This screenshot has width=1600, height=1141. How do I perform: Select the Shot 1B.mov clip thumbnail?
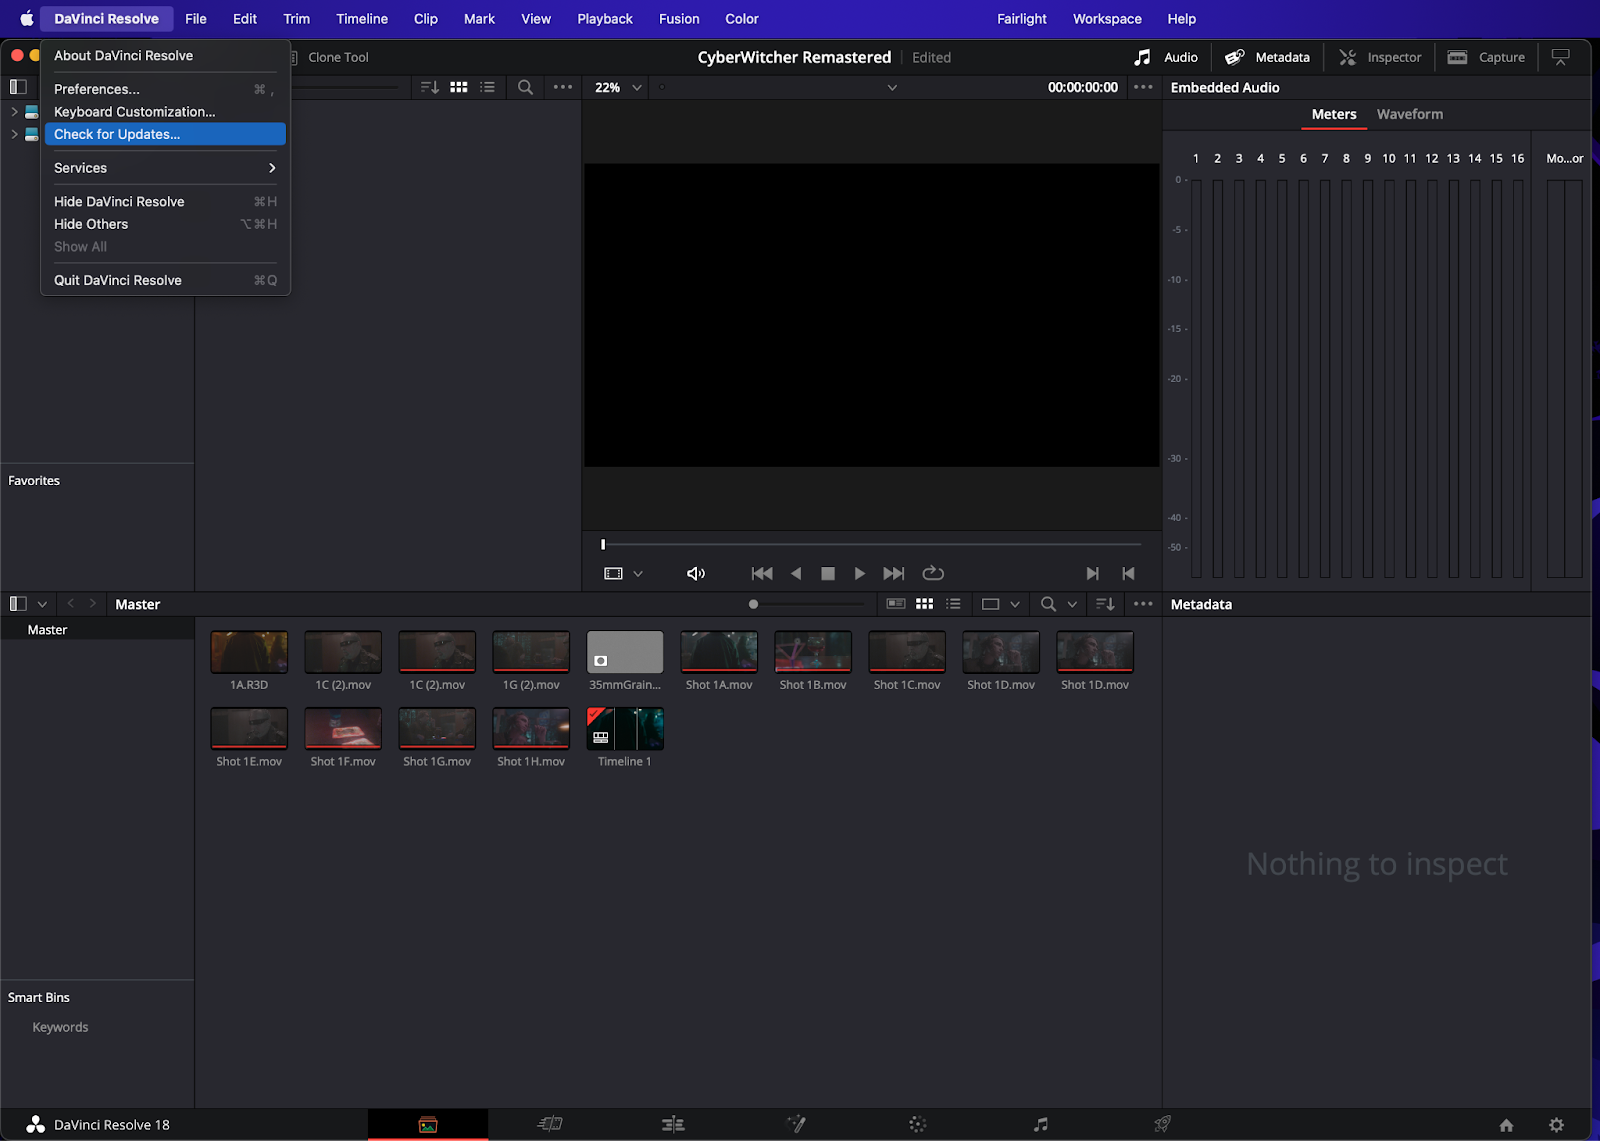pyautogui.click(x=813, y=652)
